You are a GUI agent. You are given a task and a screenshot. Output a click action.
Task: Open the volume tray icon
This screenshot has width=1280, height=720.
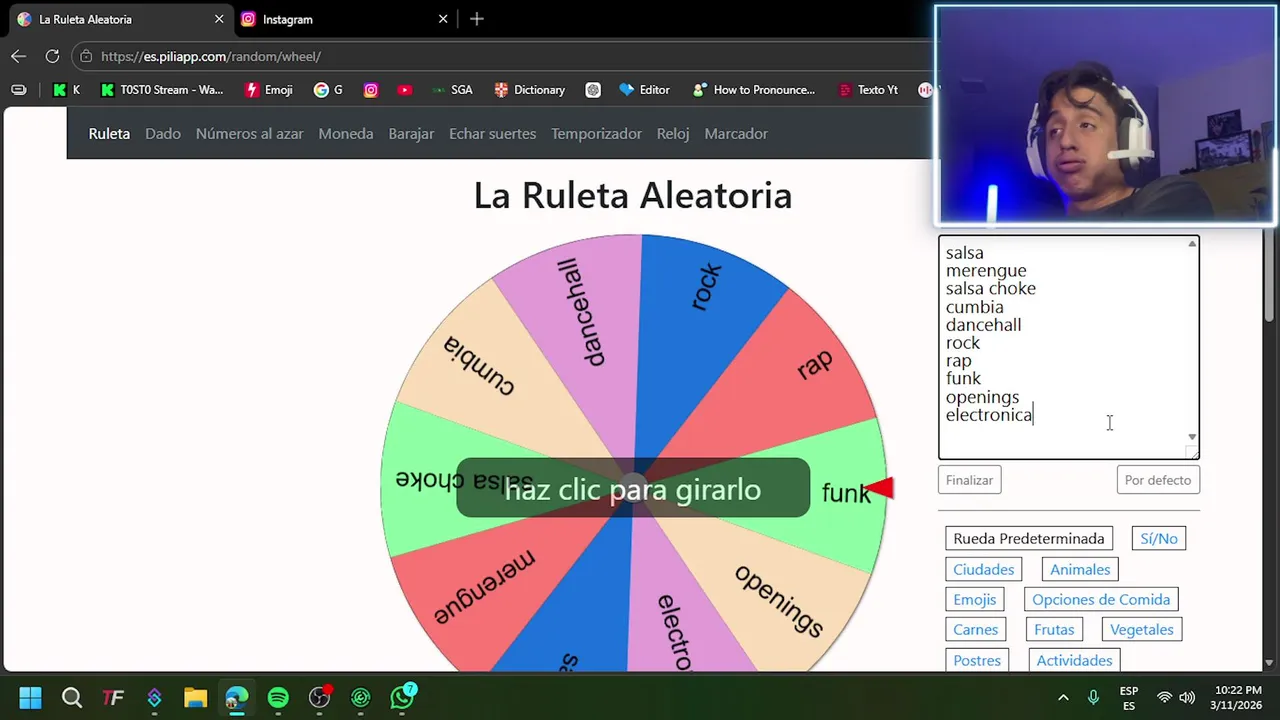(1187, 697)
